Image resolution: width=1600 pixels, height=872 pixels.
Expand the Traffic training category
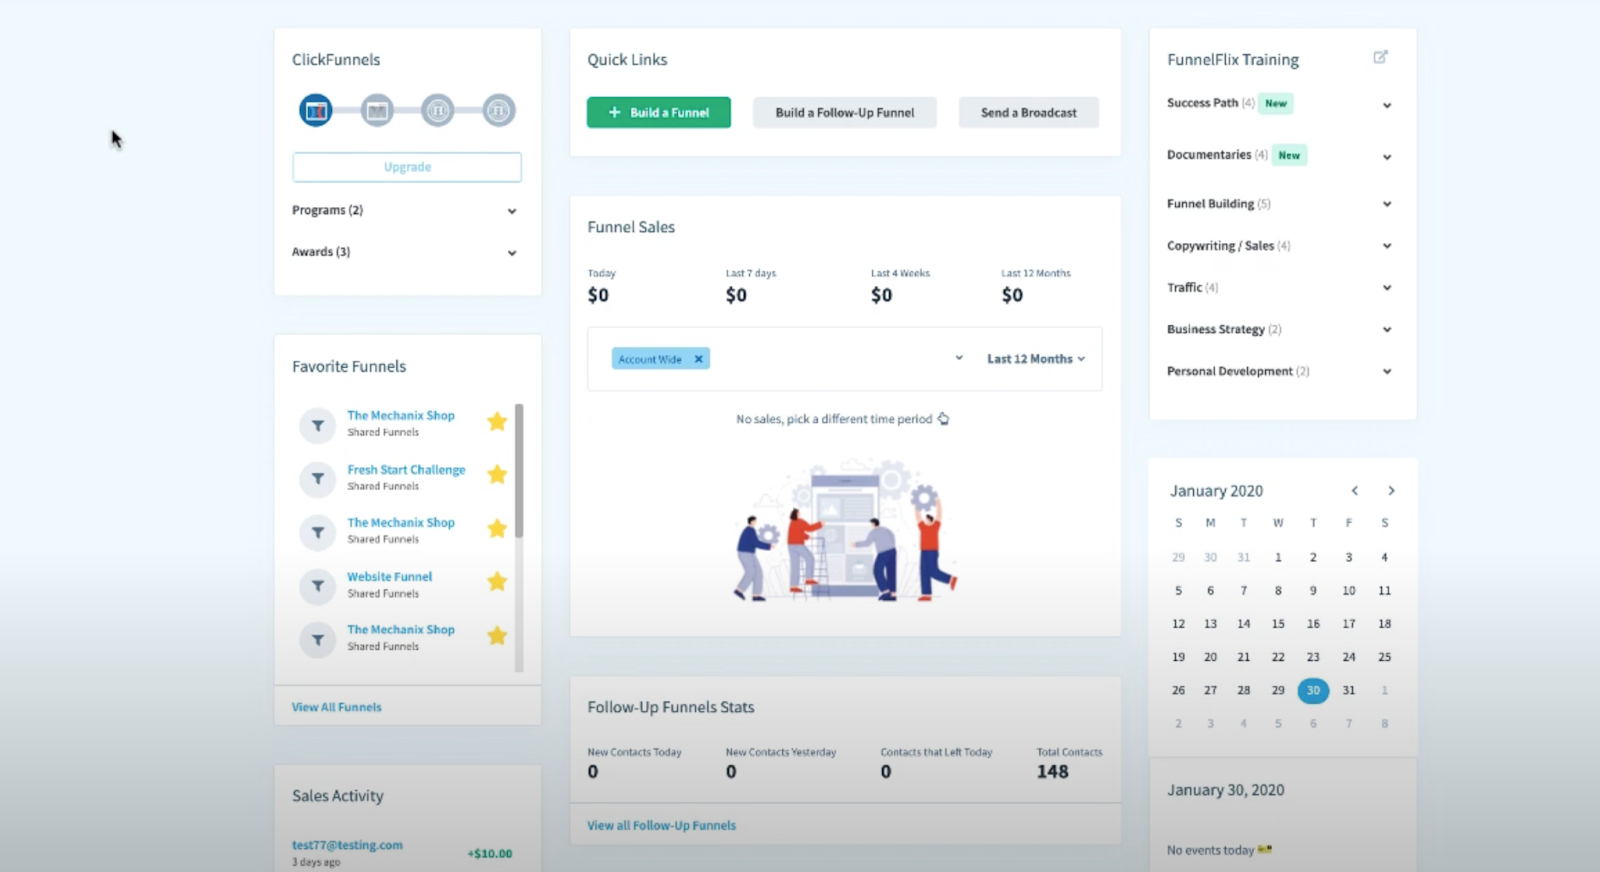click(1387, 288)
